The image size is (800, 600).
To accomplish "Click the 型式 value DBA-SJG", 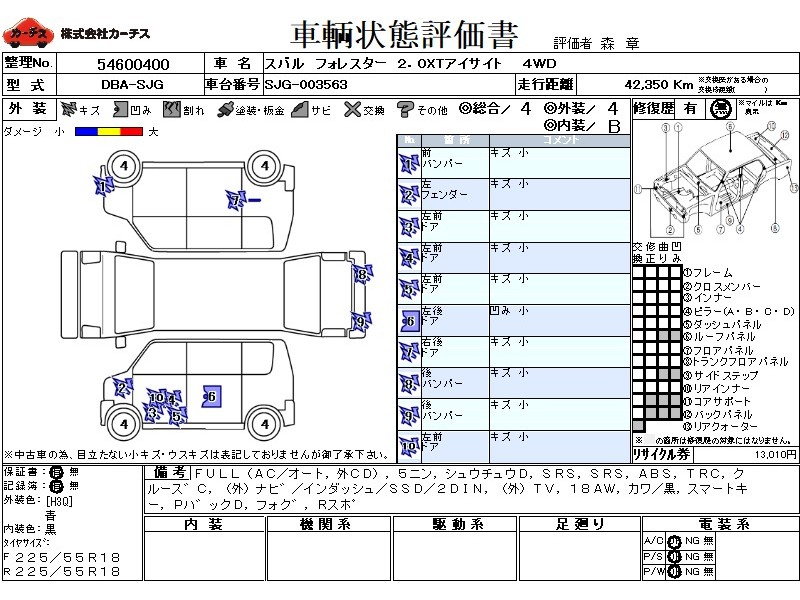I will click(x=132, y=85).
